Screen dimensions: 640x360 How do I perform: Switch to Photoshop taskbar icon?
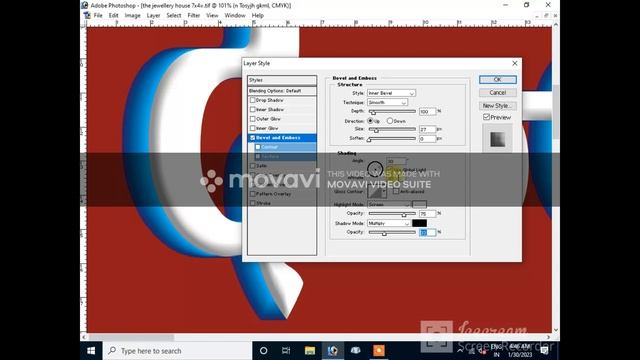(333, 351)
